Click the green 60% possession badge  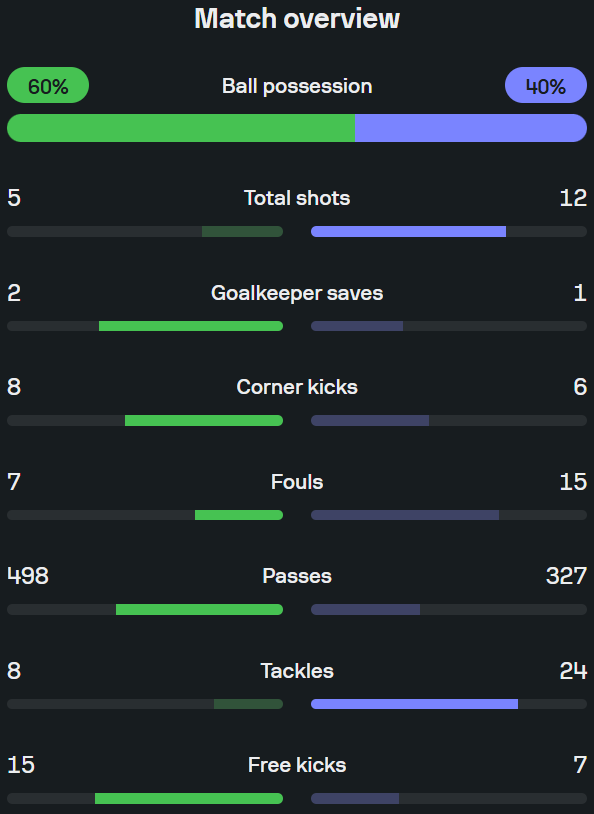coord(48,85)
